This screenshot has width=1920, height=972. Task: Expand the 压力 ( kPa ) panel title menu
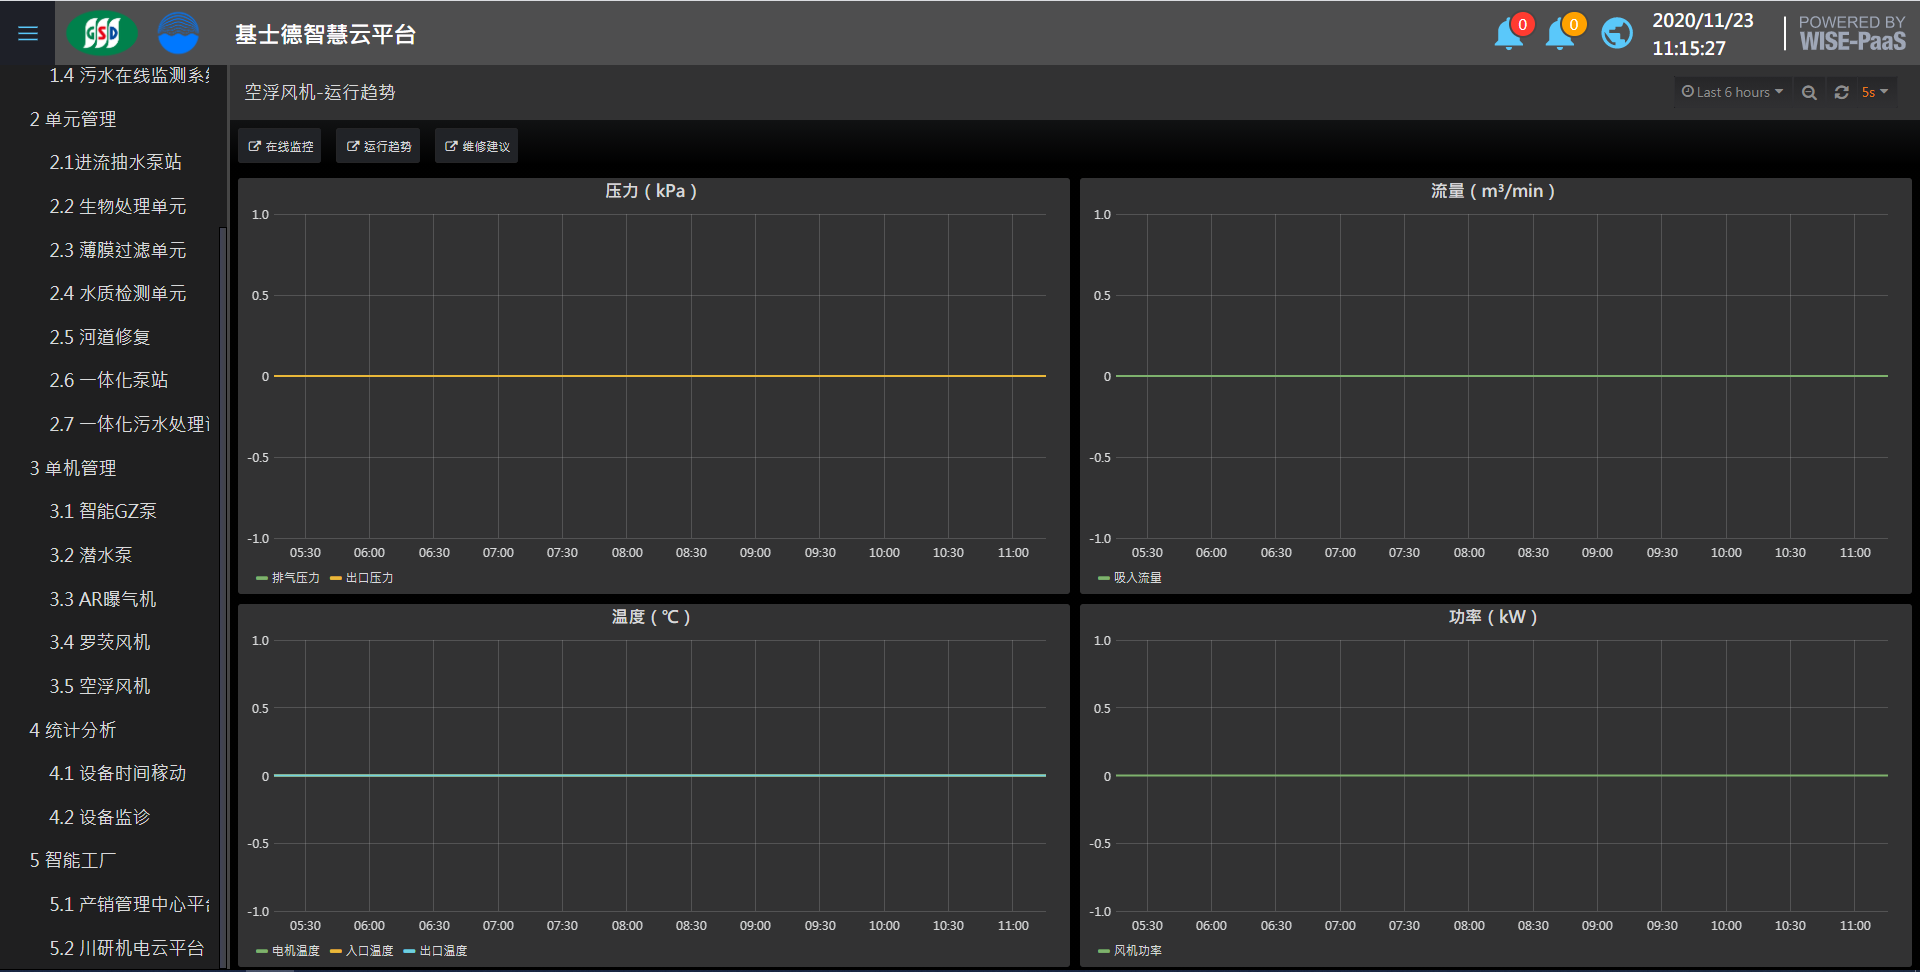(x=651, y=191)
